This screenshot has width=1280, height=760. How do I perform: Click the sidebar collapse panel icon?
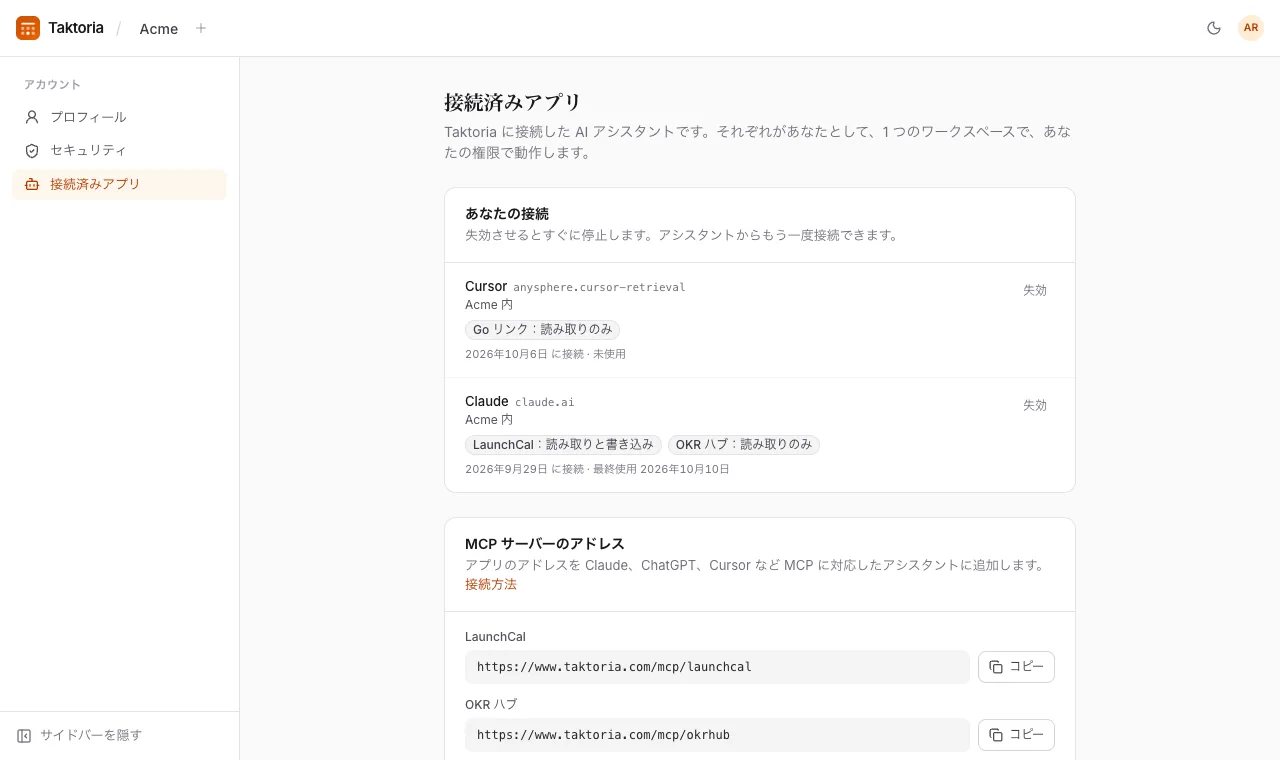point(24,735)
